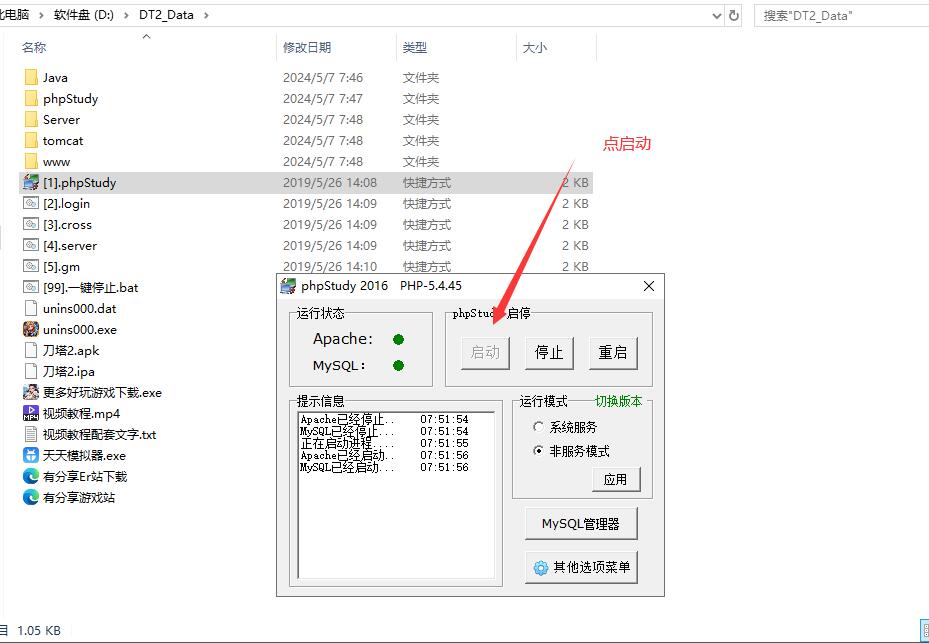
Task: Select the unins000.exe game icon
Action: 31,330
